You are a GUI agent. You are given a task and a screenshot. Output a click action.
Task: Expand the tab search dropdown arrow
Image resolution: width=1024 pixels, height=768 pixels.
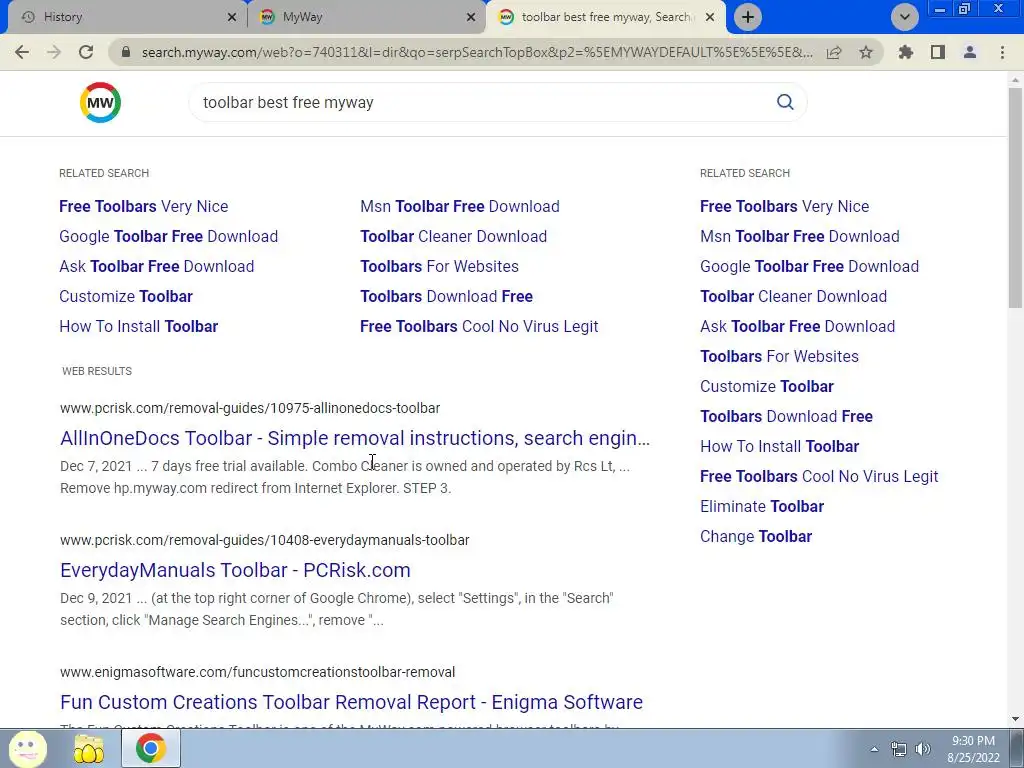[x=904, y=17]
